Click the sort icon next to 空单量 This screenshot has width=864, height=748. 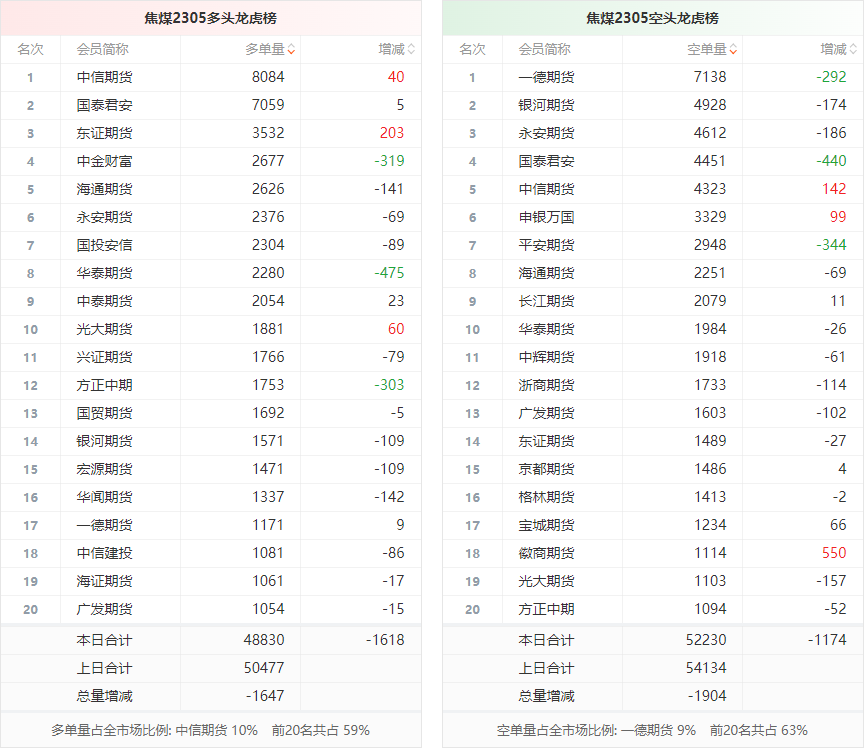[733, 49]
